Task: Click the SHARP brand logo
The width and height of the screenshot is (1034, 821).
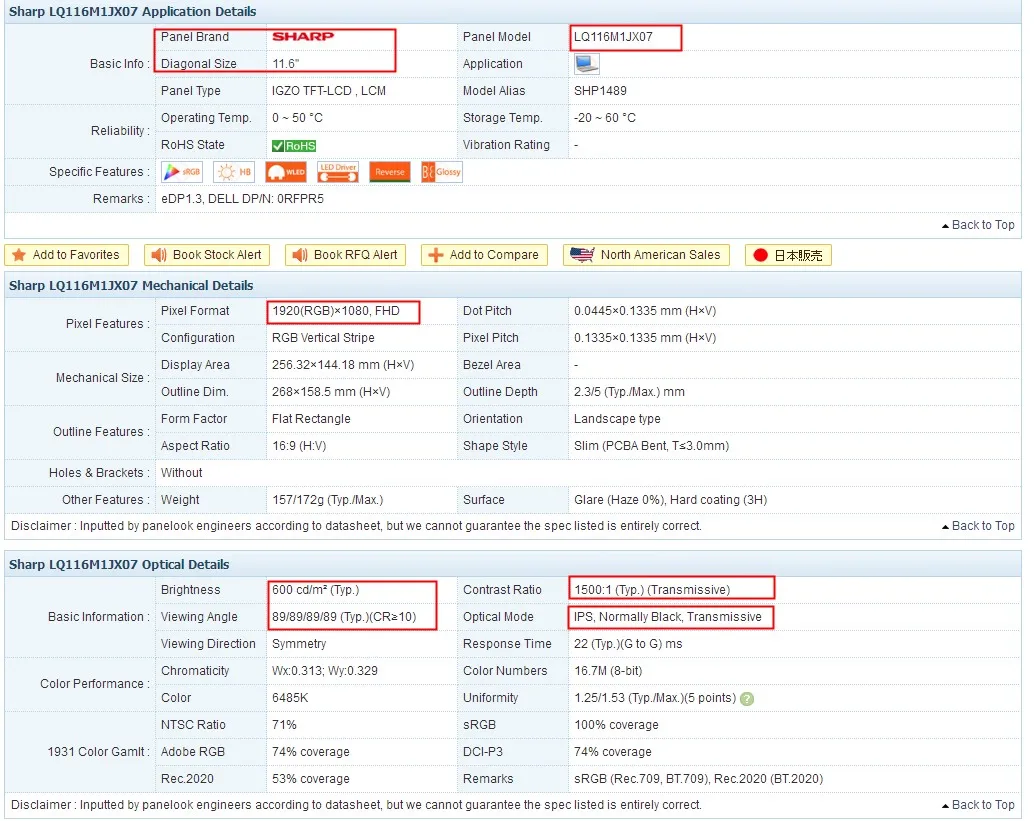Action: click(303, 36)
